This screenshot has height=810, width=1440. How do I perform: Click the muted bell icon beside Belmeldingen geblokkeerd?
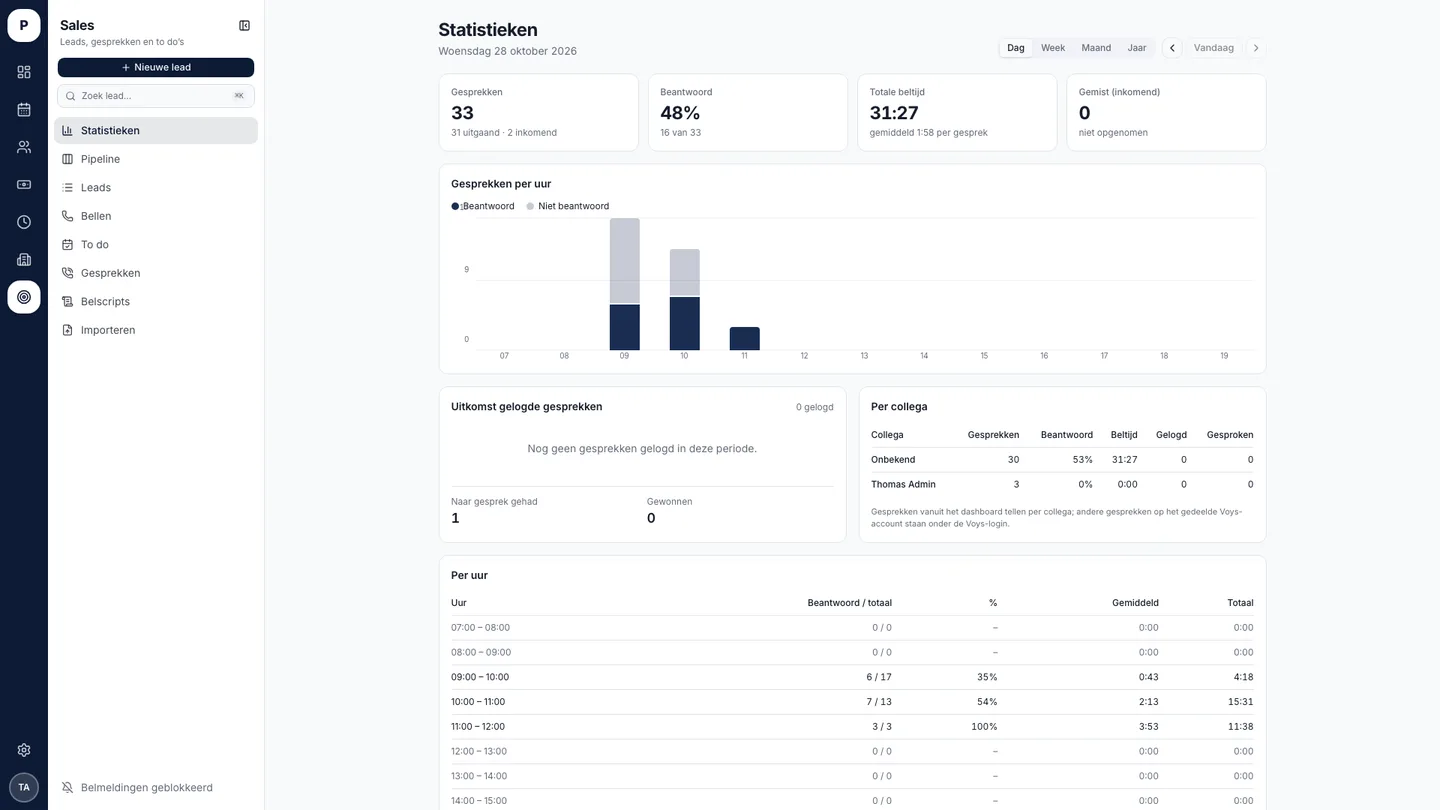pyautogui.click(x=68, y=787)
